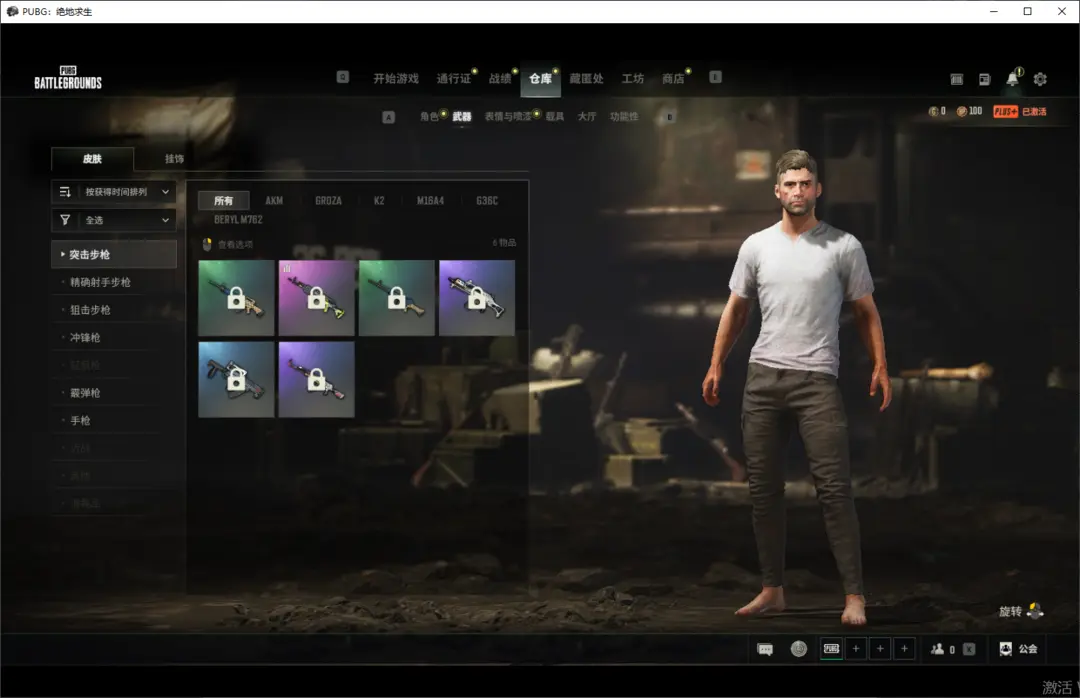Filter skins by AKM
The width and height of the screenshot is (1080, 698).
[274, 201]
